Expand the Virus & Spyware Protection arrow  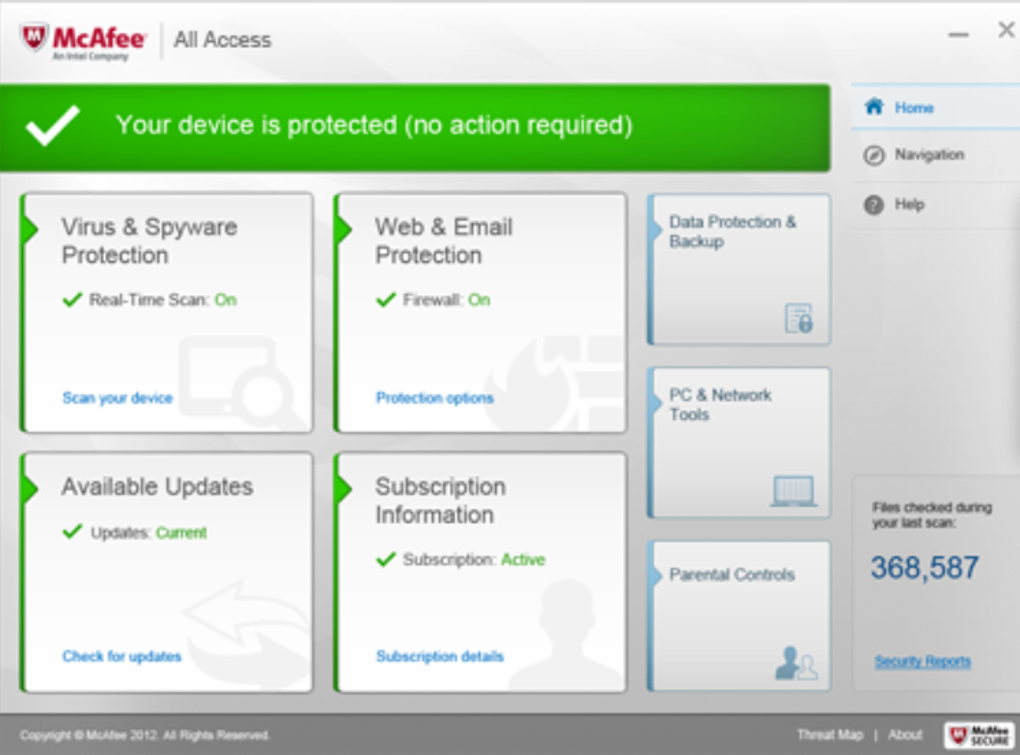click(30, 229)
